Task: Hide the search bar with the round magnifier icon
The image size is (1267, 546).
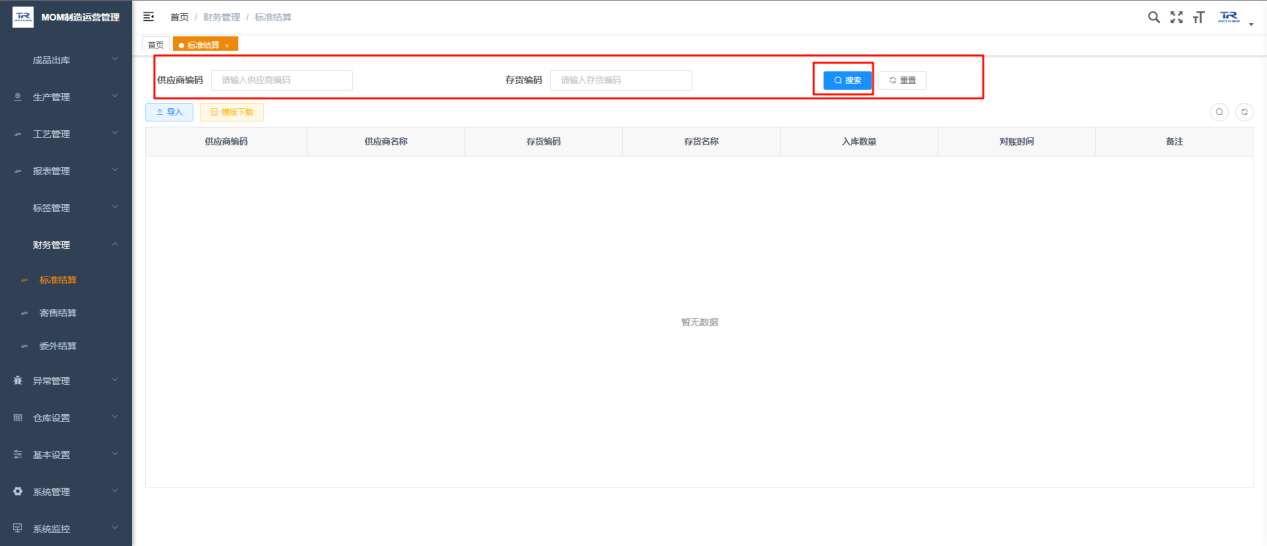Action: pos(1220,112)
